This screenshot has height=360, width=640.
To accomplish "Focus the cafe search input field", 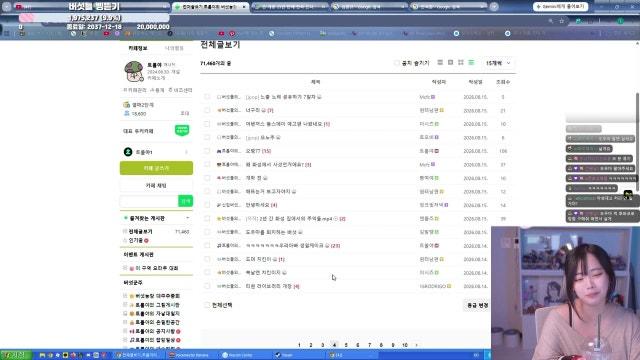I will tap(149, 201).
